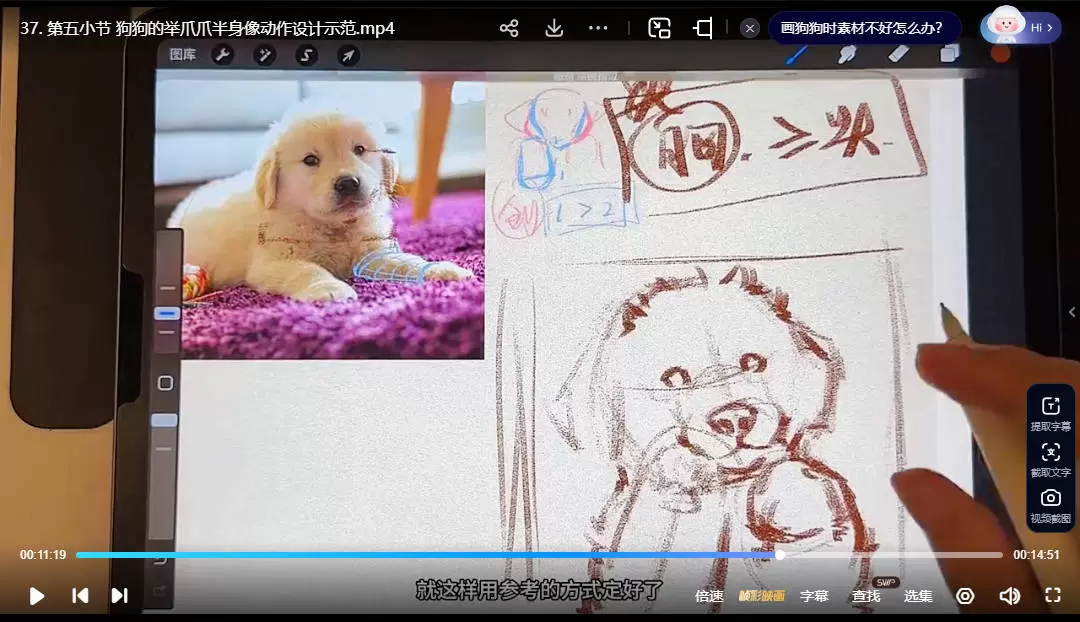This screenshot has width=1080, height=622.
Task: Select the Eraser tool
Action: pyautogui.click(x=897, y=53)
